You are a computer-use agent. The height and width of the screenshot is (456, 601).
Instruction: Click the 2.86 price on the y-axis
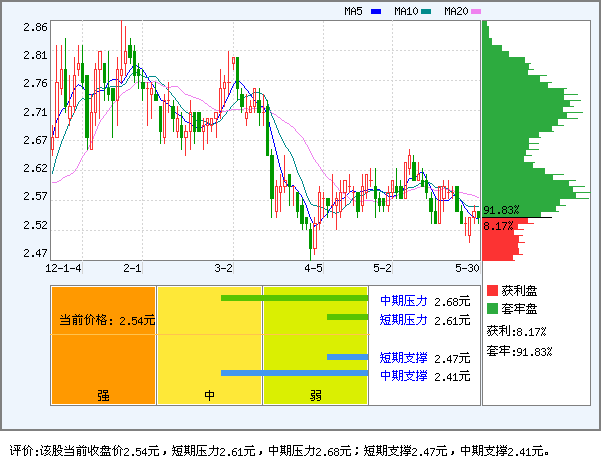(x=35, y=28)
